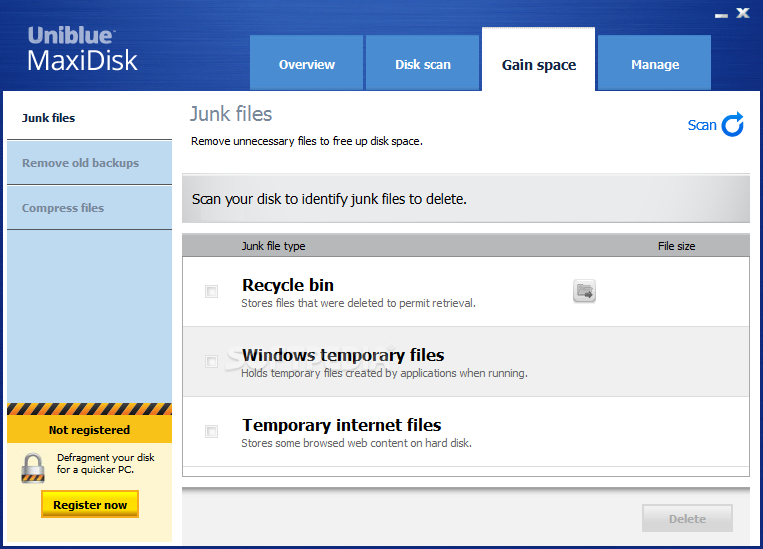Click the Scan link text
Screen dimensions: 763x549
[x=702, y=126]
